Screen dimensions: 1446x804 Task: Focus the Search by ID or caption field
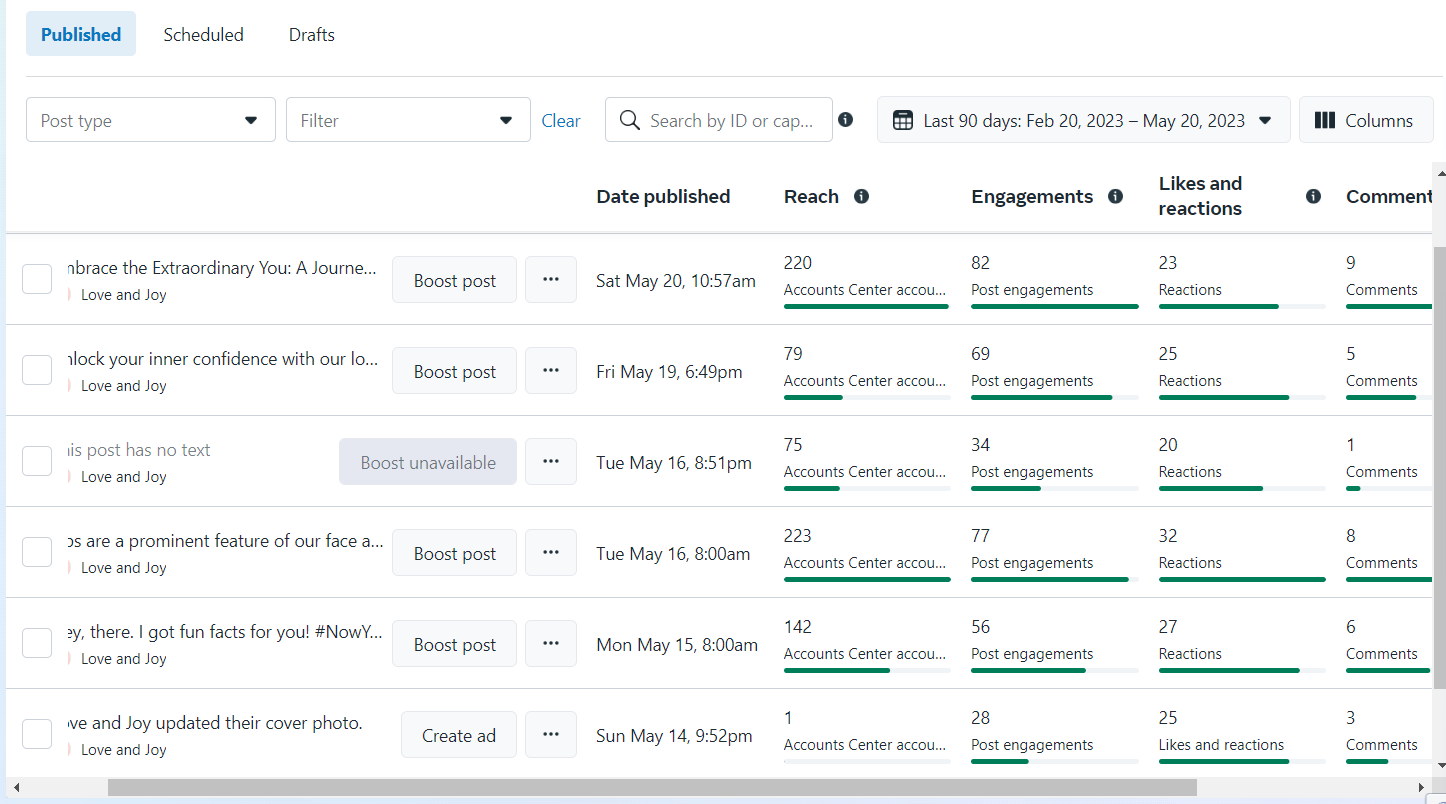click(731, 120)
